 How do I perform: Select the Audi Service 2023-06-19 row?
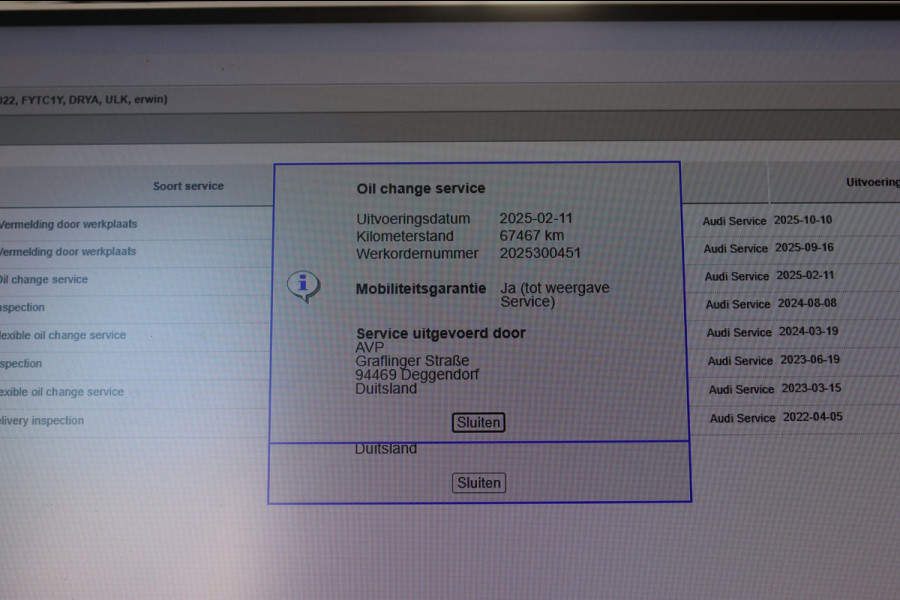click(773, 360)
